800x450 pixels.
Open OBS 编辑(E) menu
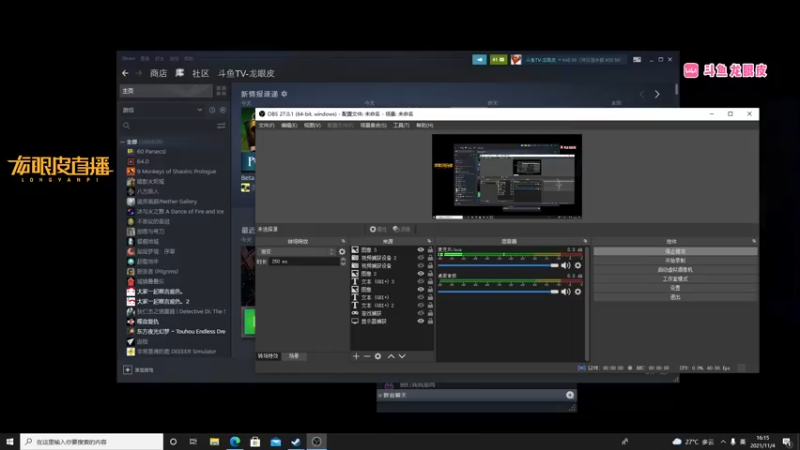pyautogui.click(x=289, y=126)
